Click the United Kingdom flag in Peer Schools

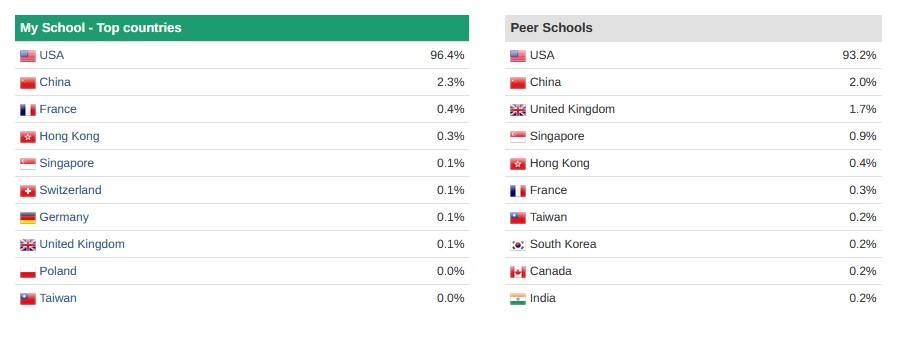click(x=518, y=110)
